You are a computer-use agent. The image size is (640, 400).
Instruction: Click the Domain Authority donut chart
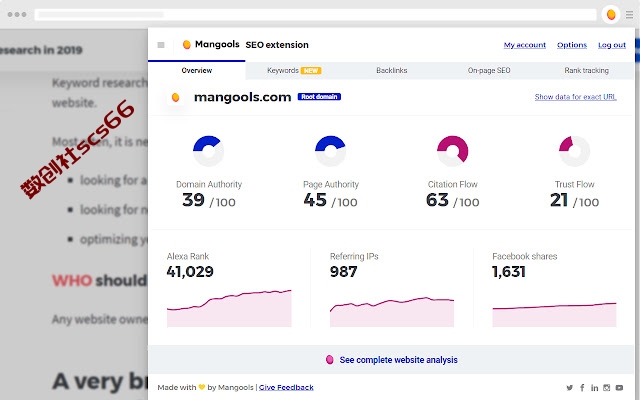(x=208, y=151)
